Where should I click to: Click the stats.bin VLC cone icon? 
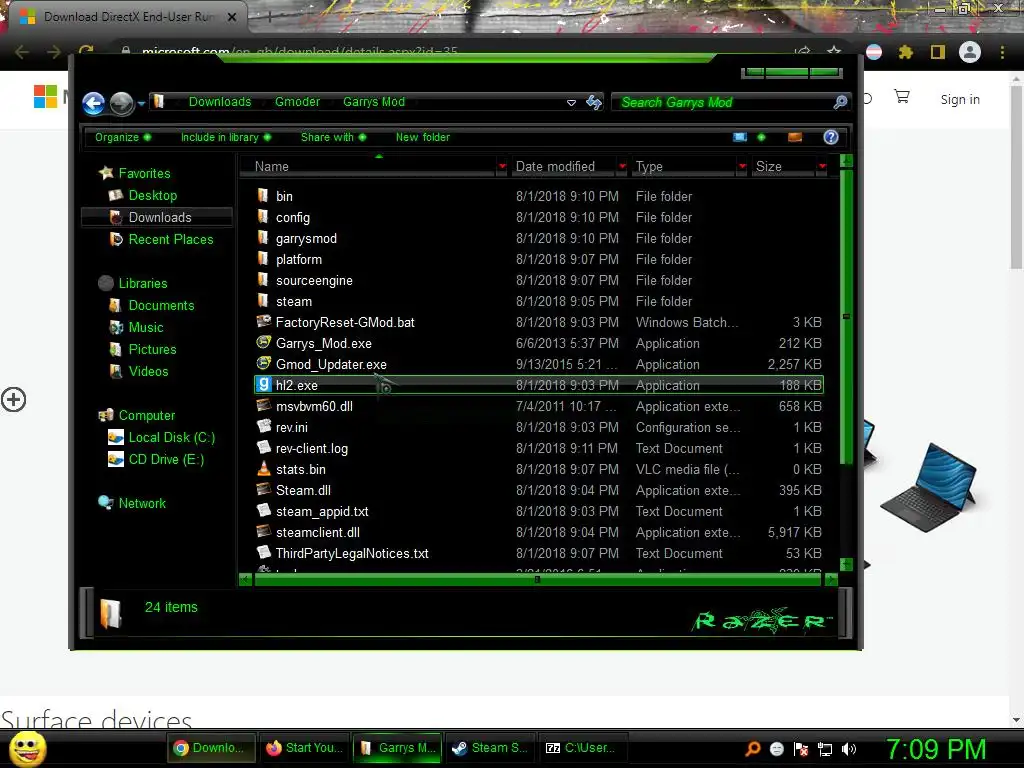coord(263,469)
